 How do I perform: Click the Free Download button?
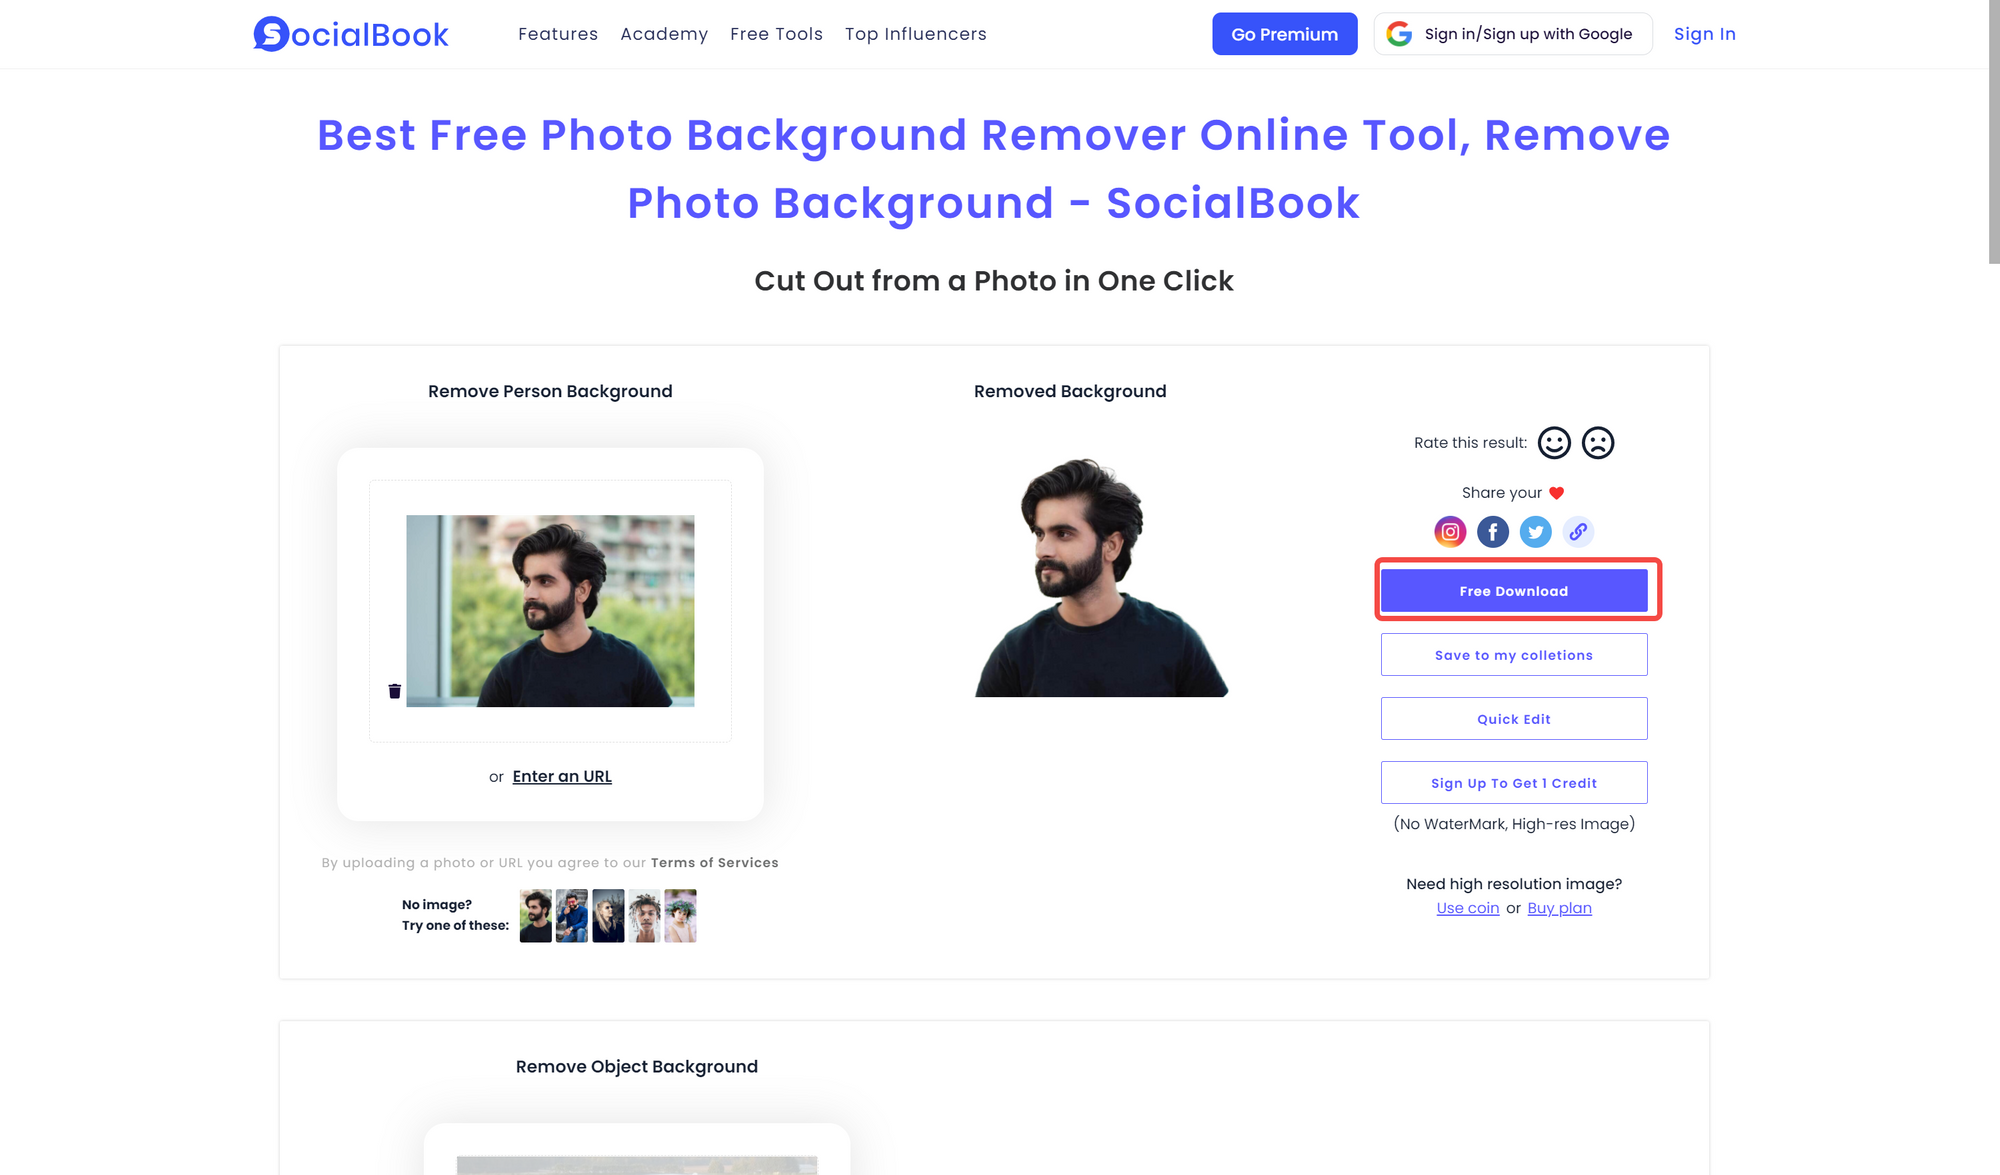(1515, 589)
